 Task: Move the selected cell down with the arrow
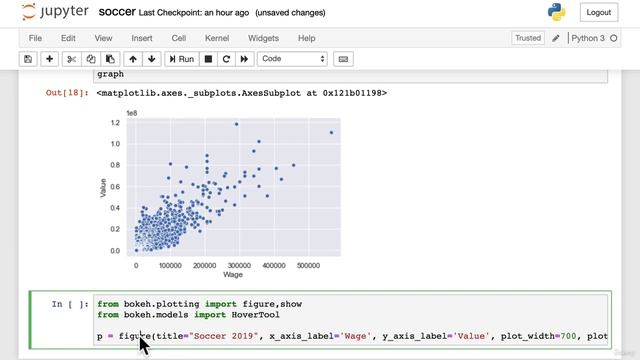pyautogui.click(x=152, y=59)
